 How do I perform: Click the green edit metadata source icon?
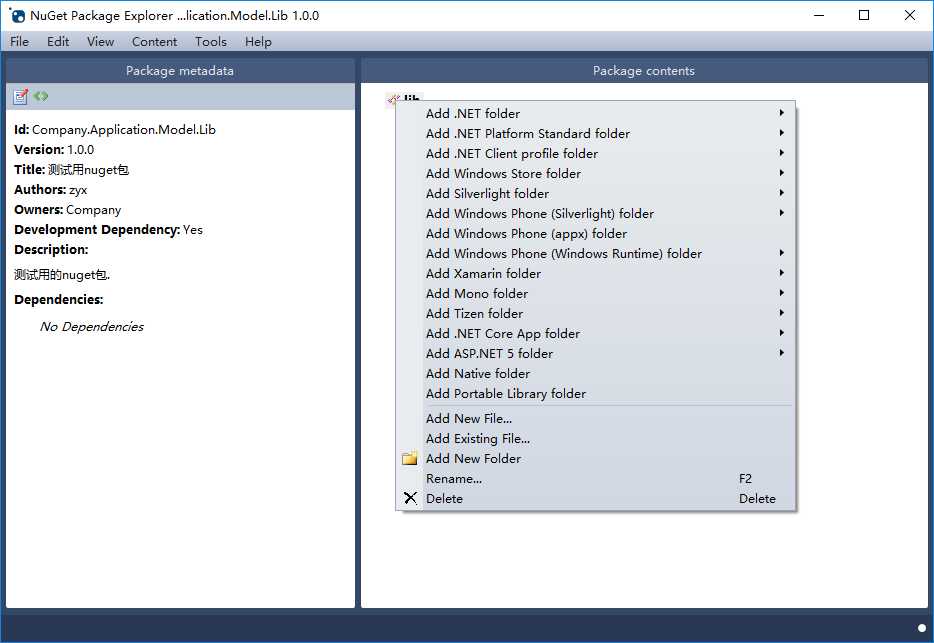point(41,96)
